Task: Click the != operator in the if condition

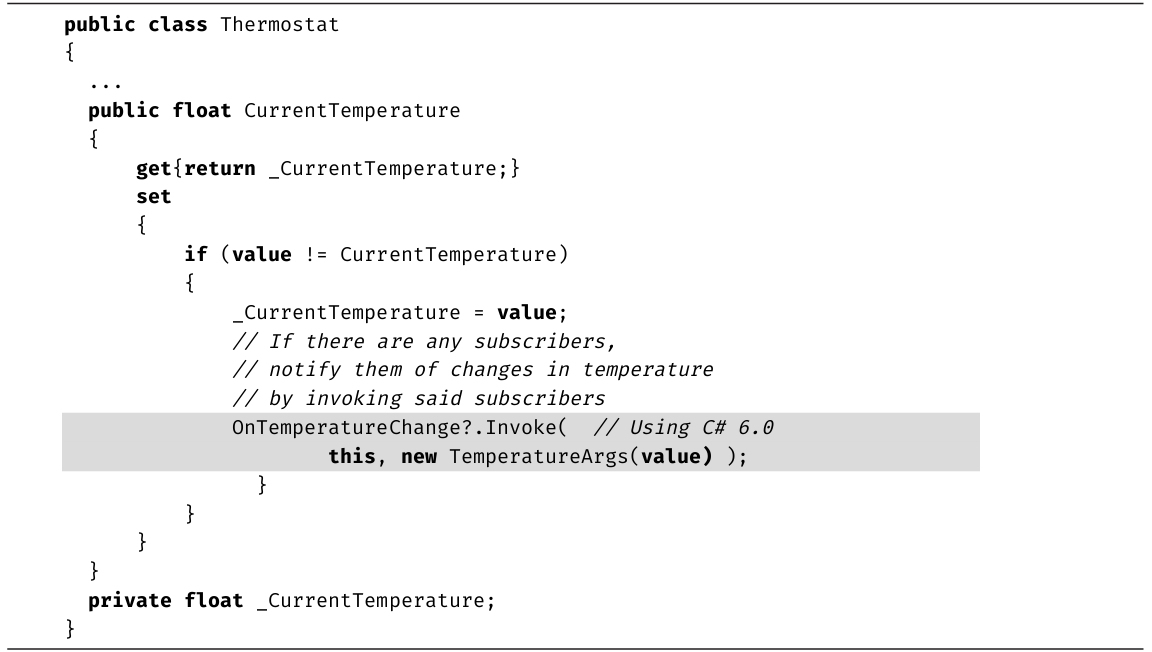Action: coord(314,255)
